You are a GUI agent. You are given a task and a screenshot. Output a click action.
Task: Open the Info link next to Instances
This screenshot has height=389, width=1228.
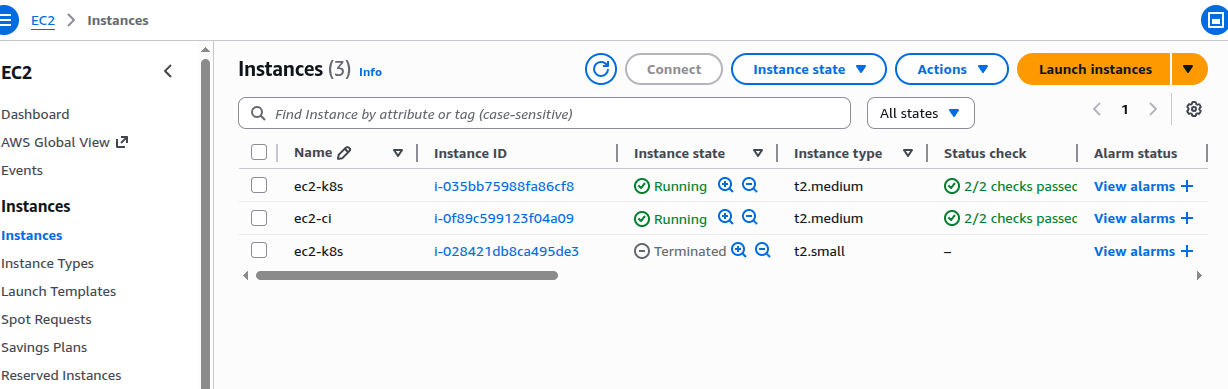coord(370,72)
